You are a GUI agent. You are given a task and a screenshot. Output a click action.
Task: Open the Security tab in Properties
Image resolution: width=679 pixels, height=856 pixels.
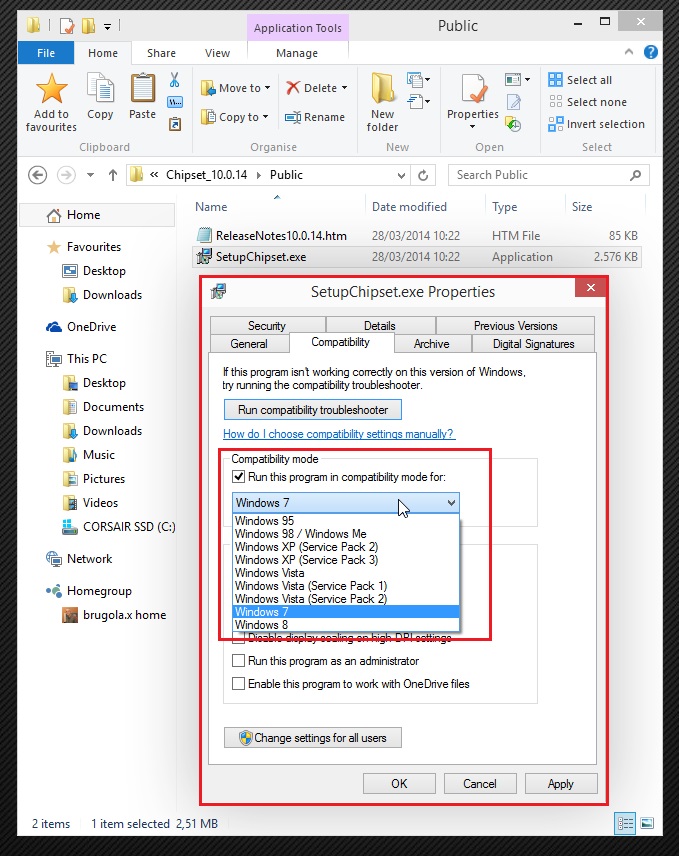[x=267, y=325]
